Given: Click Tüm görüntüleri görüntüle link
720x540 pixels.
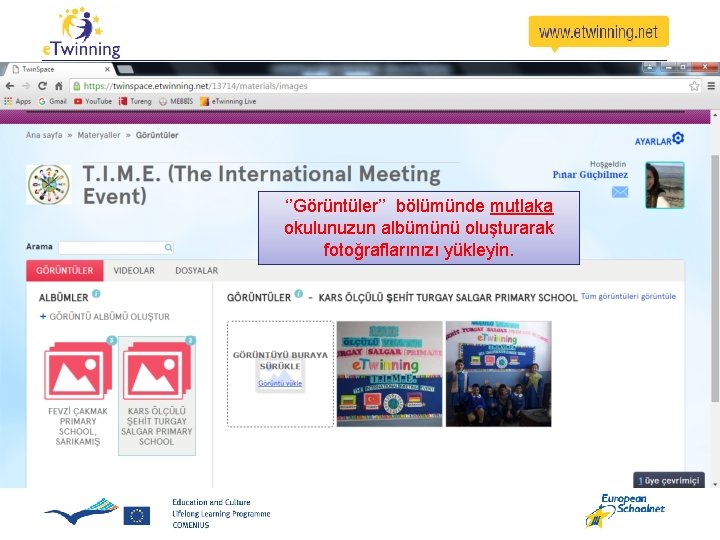Looking at the screenshot, I should click(628, 296).
